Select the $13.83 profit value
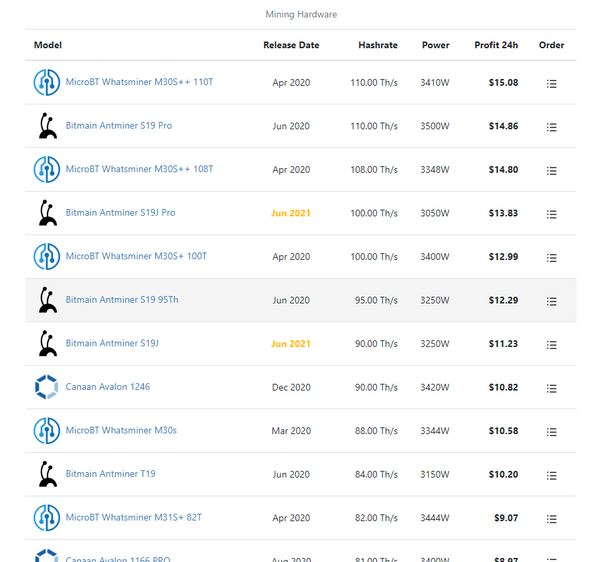Image resolution: width=600 pixels, height=562 pixels. click(503, 213)
